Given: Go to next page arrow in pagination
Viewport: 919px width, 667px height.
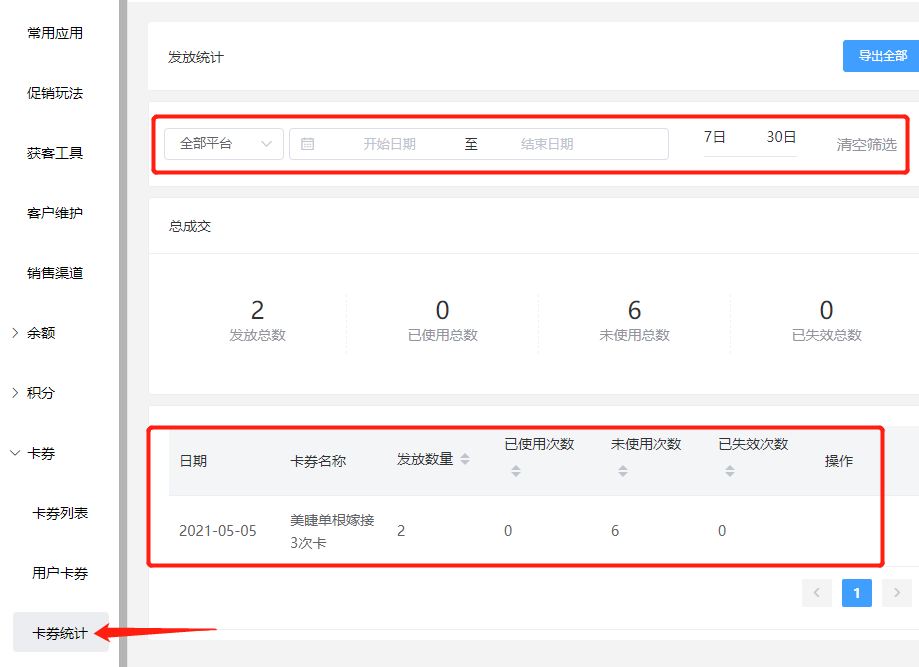Looking at the screenshot, I should click(x=896, y=593).
